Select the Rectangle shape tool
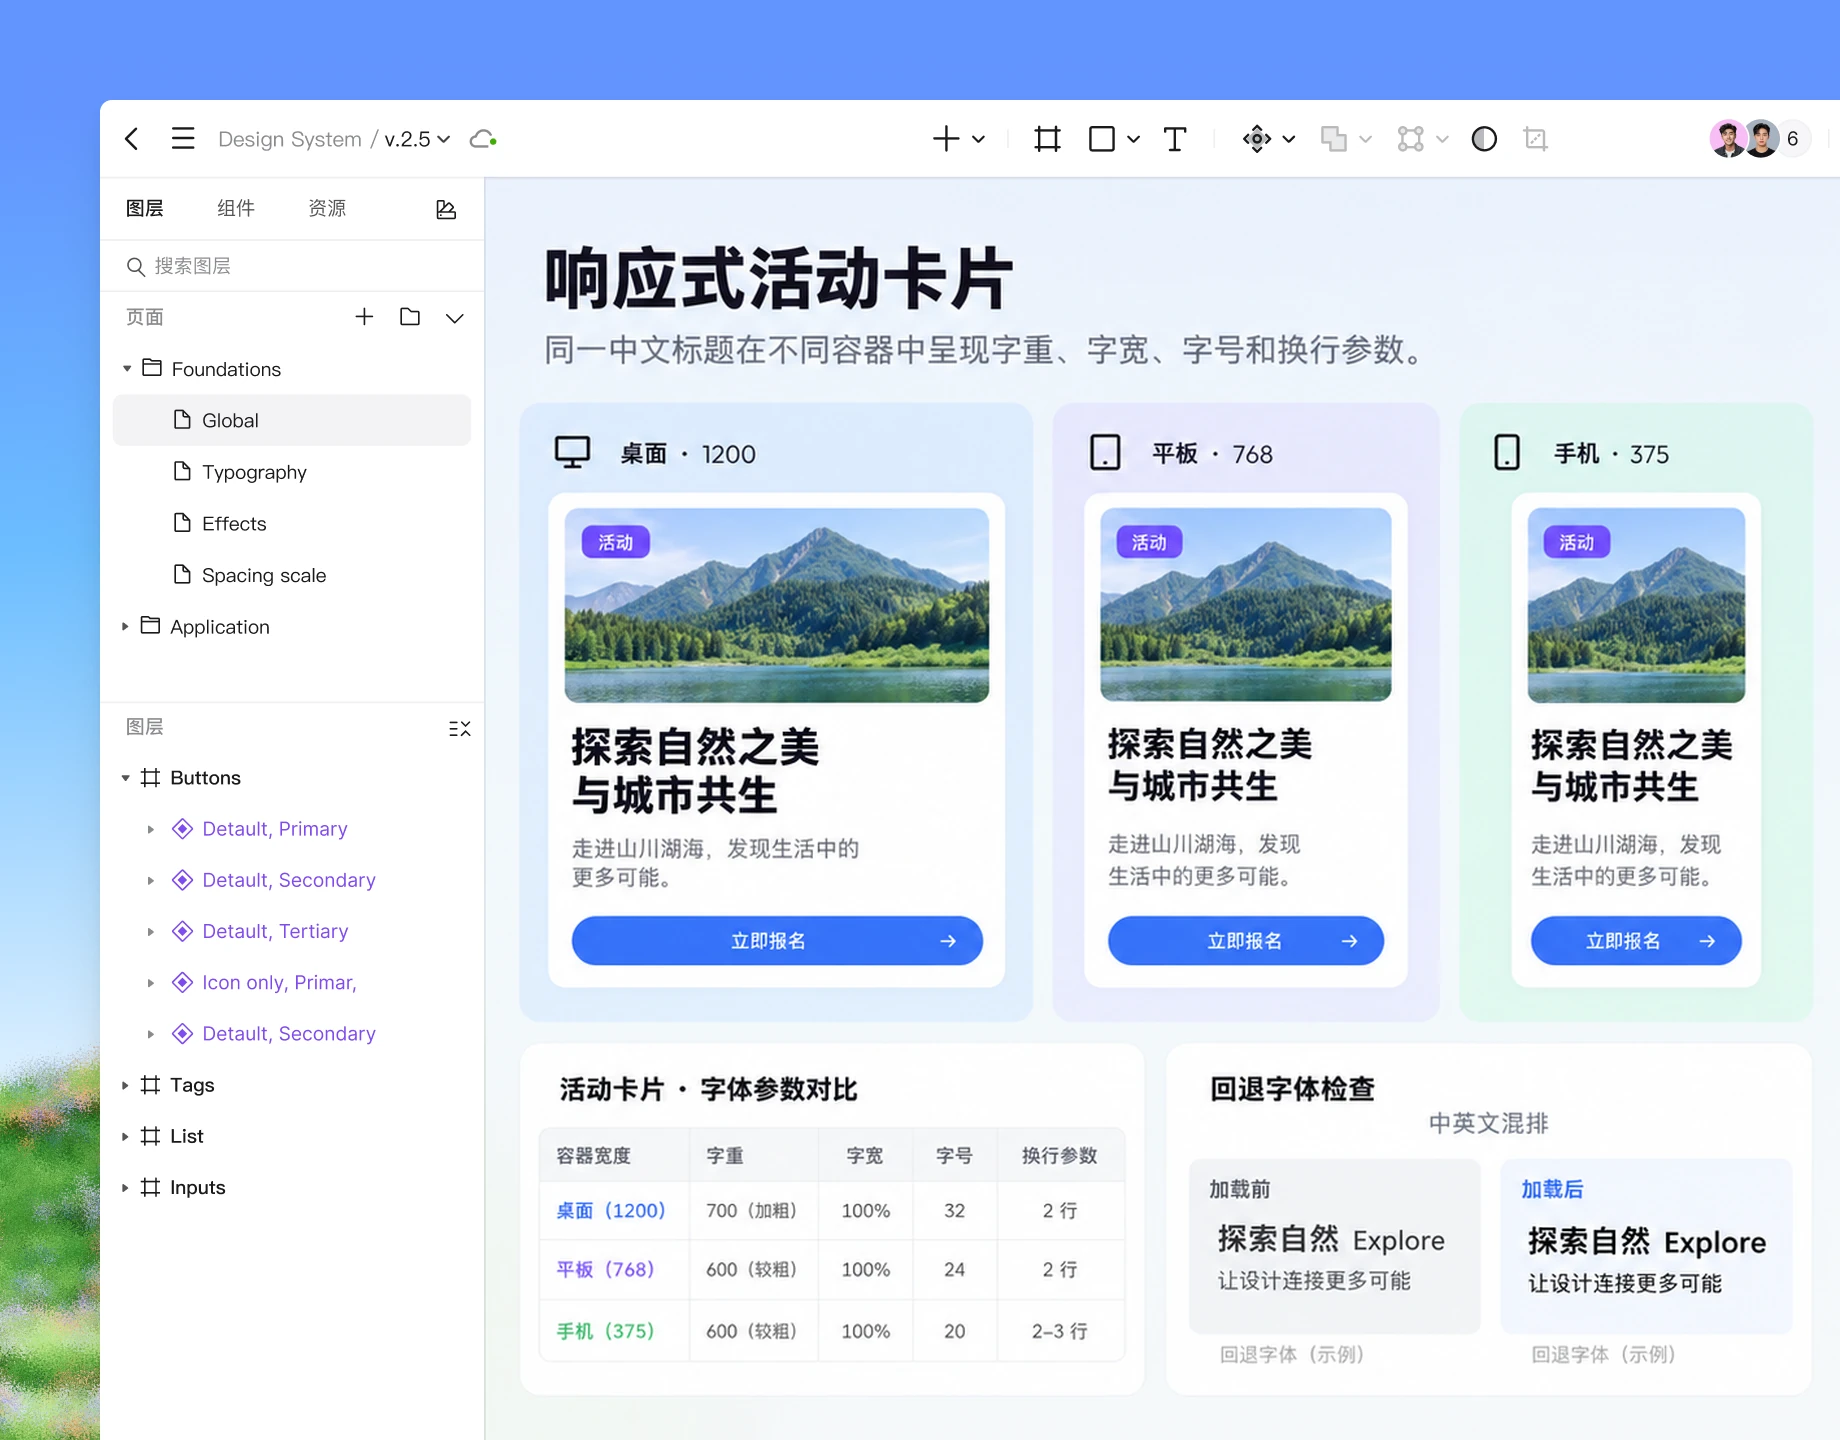This screenshot has width=1840, height=1440. (x=1101, y=139)
